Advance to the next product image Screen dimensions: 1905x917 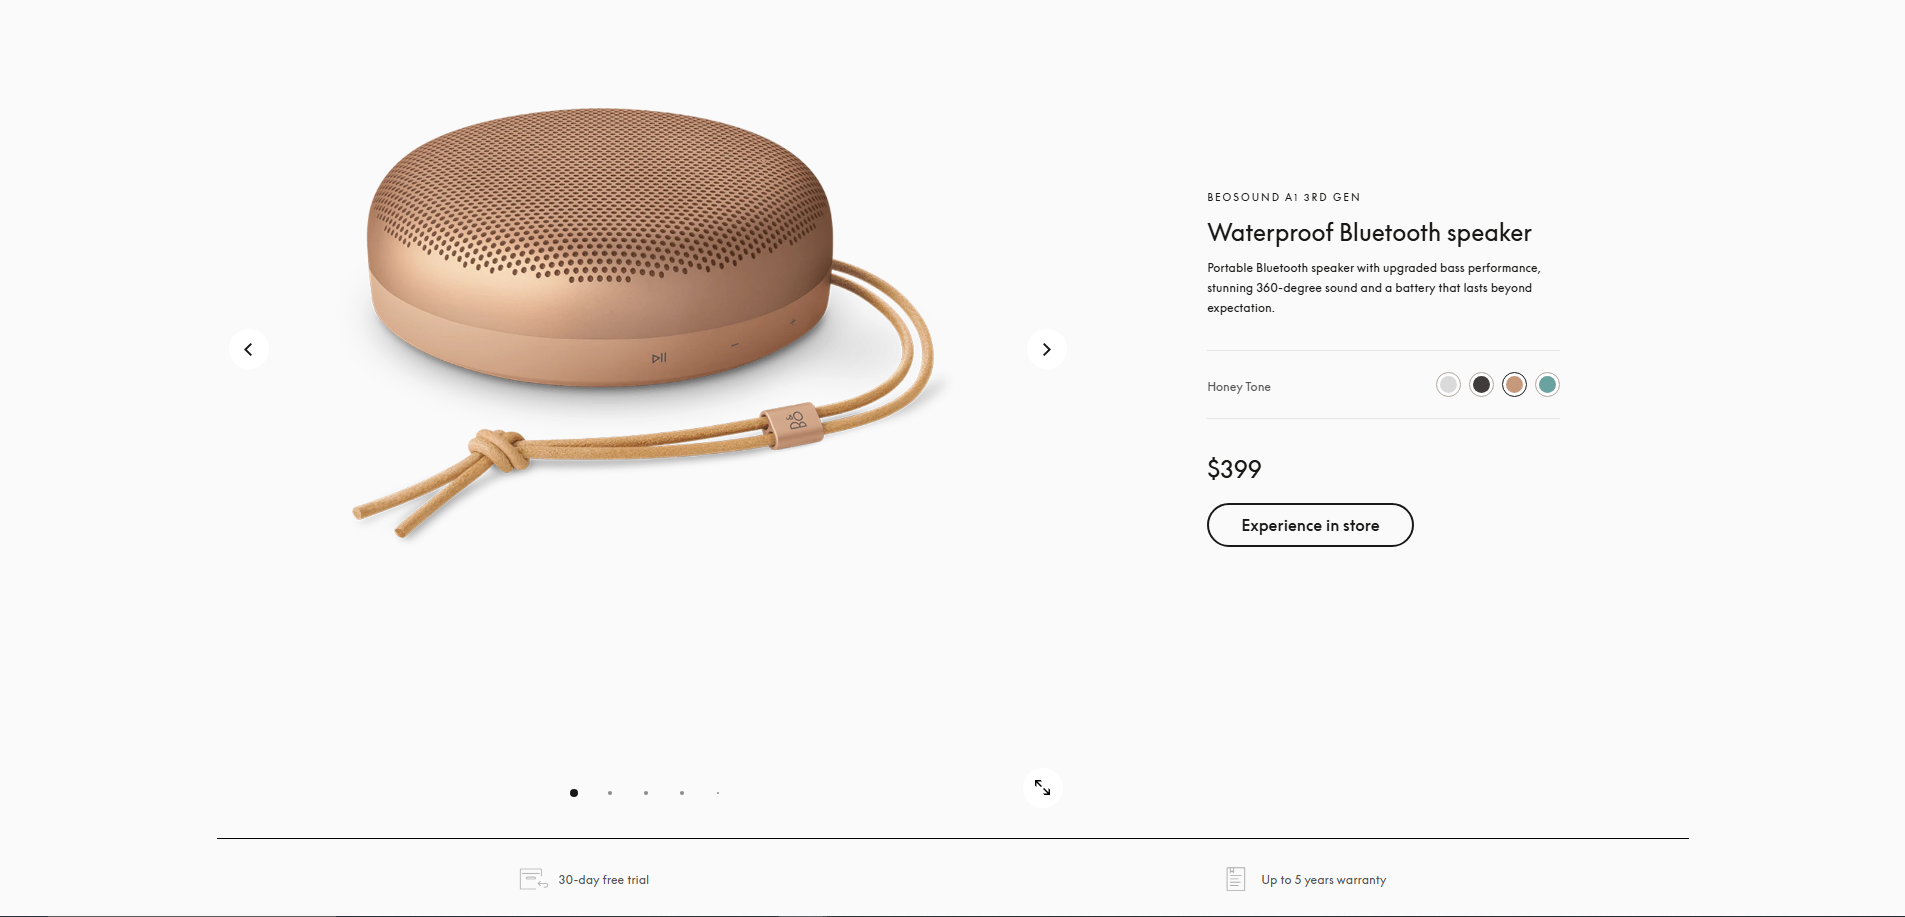tap(1046, 349)
